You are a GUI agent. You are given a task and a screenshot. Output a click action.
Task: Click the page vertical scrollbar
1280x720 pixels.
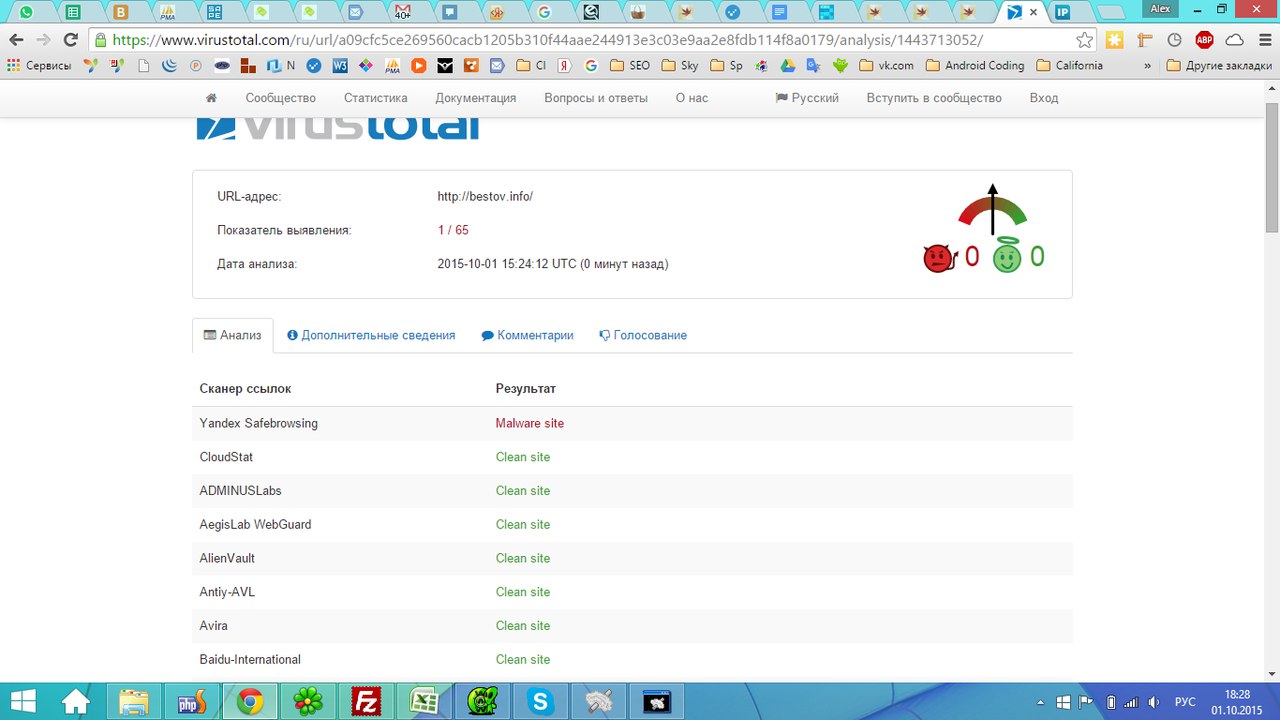pos(1272,168)
